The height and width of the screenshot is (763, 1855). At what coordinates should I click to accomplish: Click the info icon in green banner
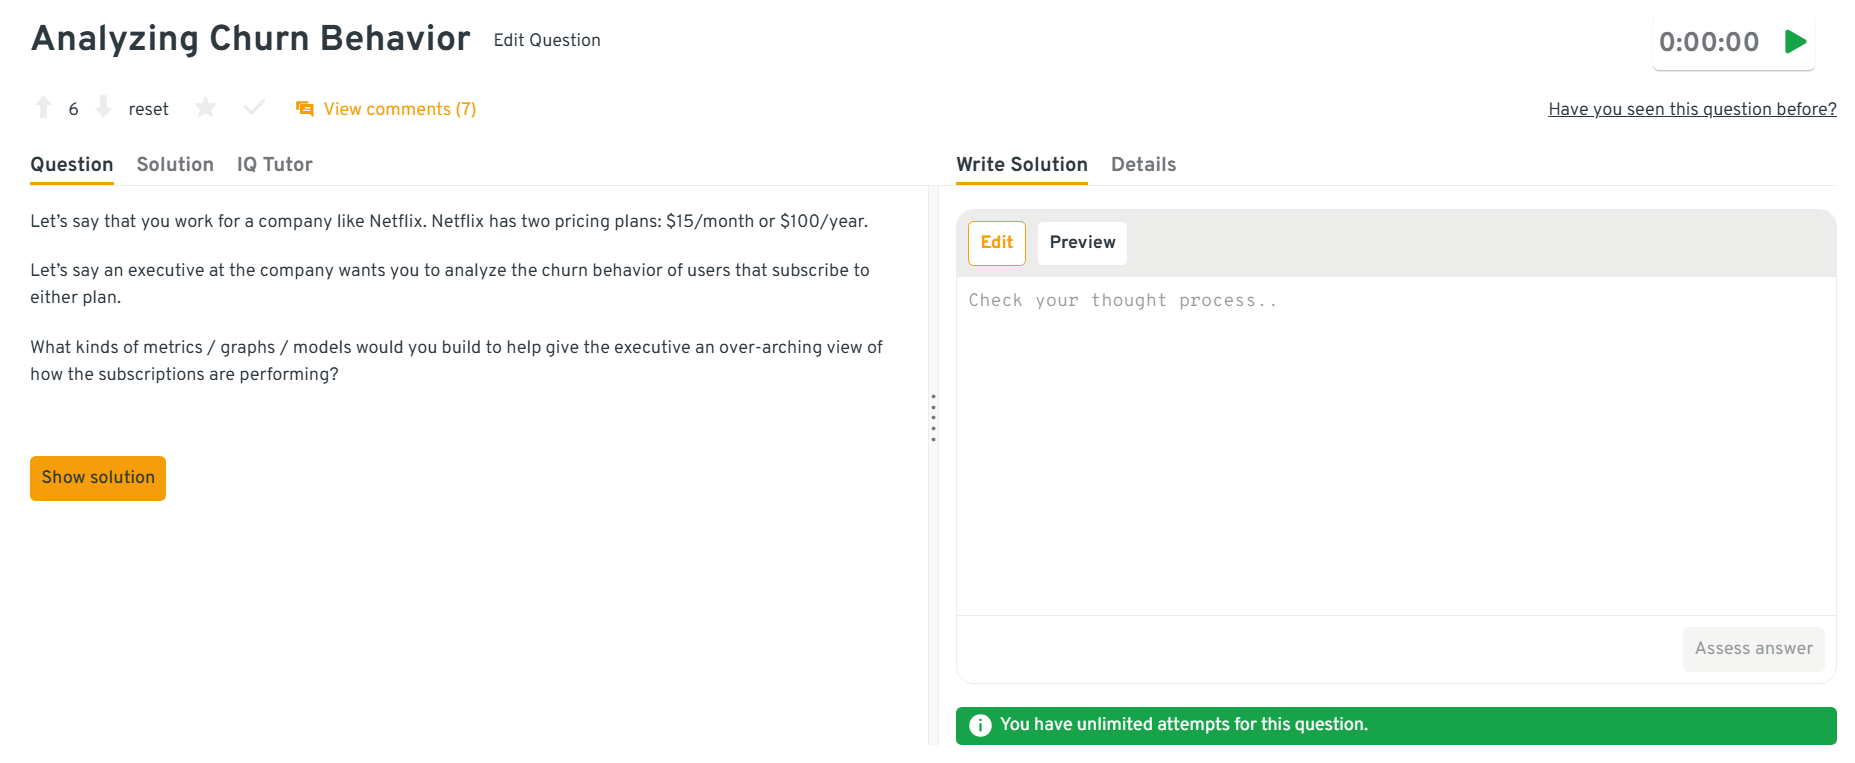[x=980, y=725]
